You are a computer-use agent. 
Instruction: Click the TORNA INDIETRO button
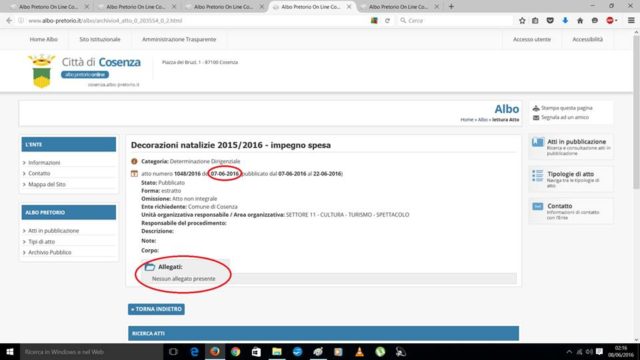point(156,309)
